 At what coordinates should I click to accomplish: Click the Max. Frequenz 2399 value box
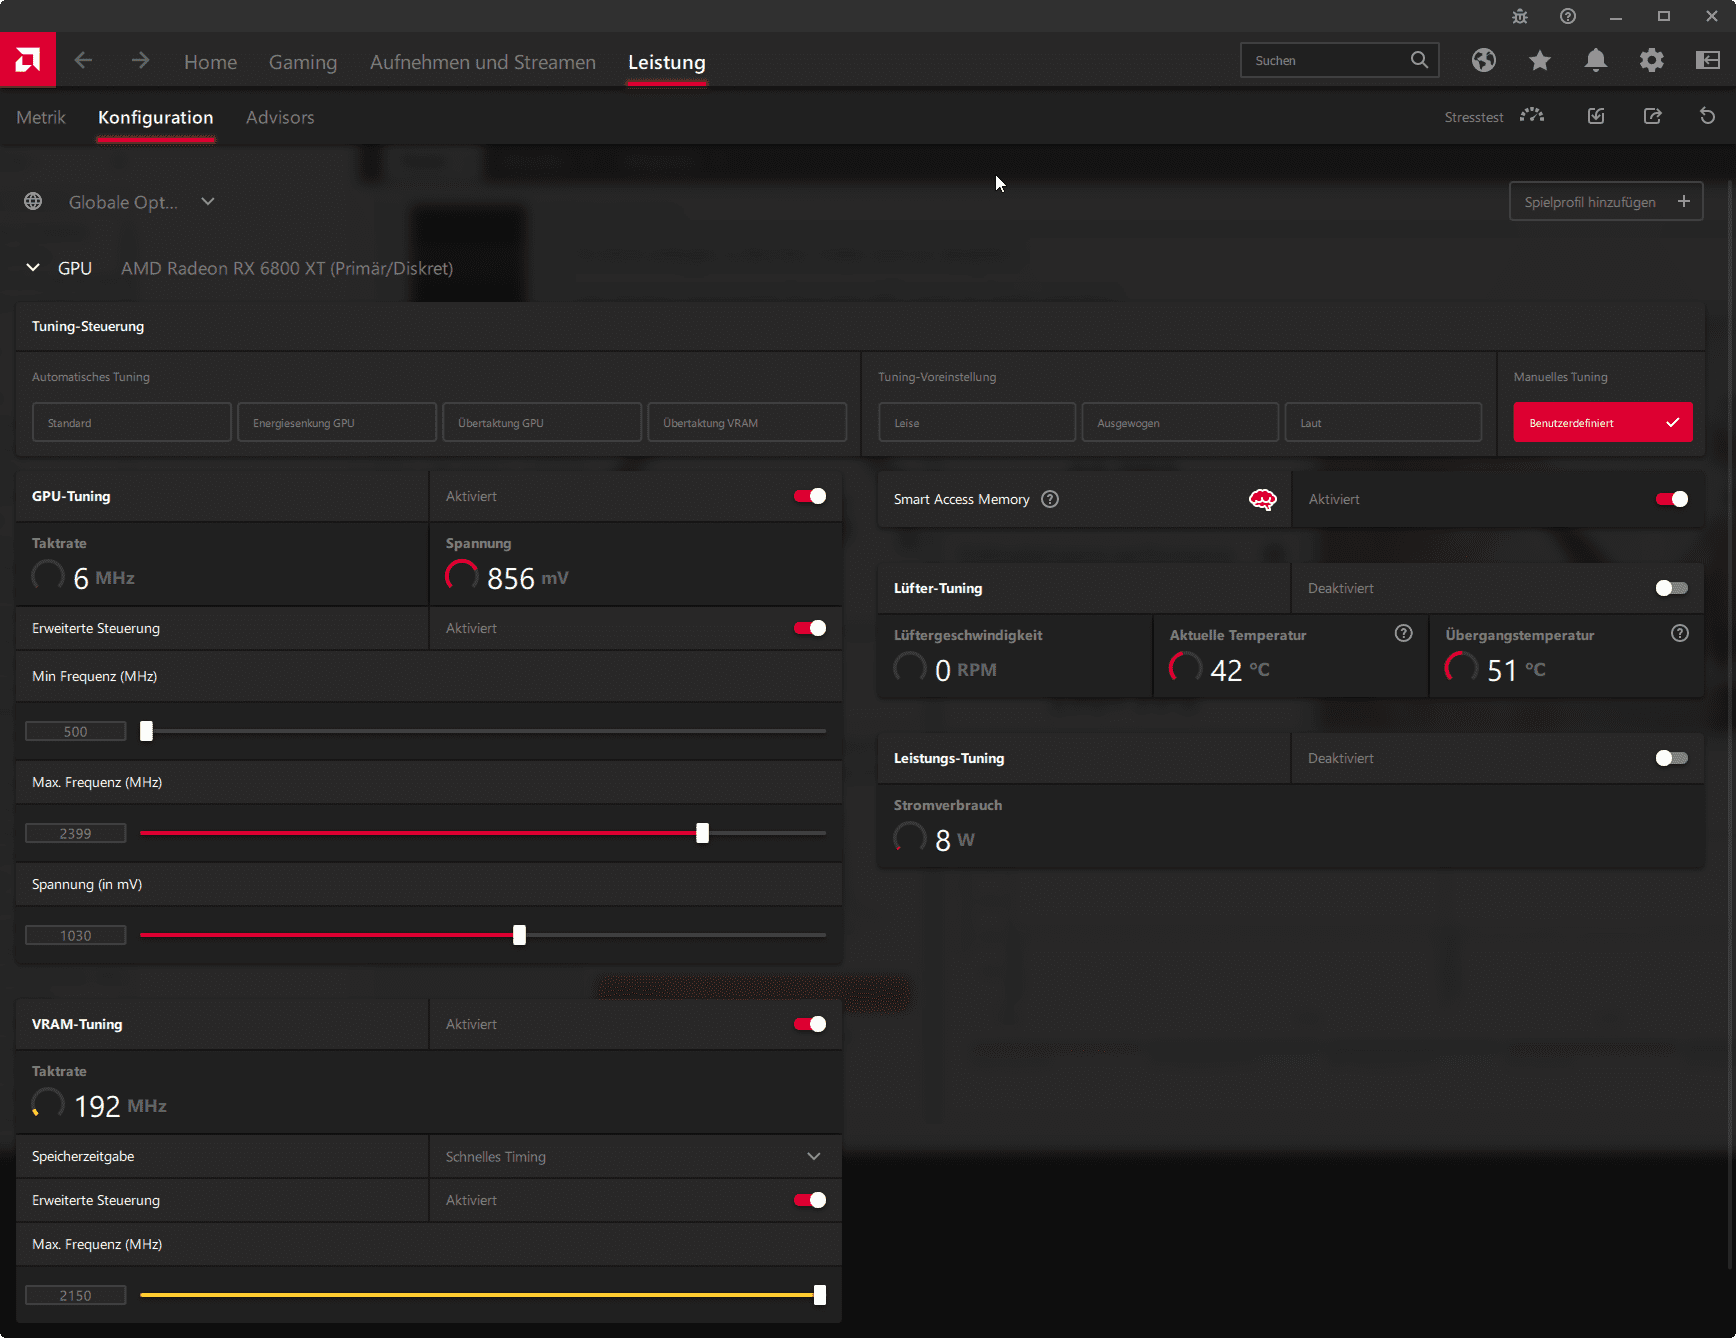pyautogui.click(x=76, y=833)
